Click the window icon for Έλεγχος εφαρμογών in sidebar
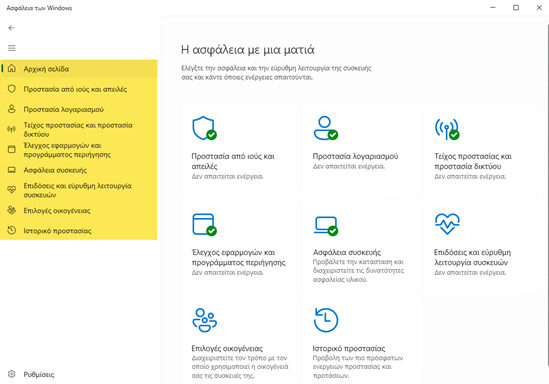Image resolution: width=549 pixels, height=384 pixels. pos(12,149)
